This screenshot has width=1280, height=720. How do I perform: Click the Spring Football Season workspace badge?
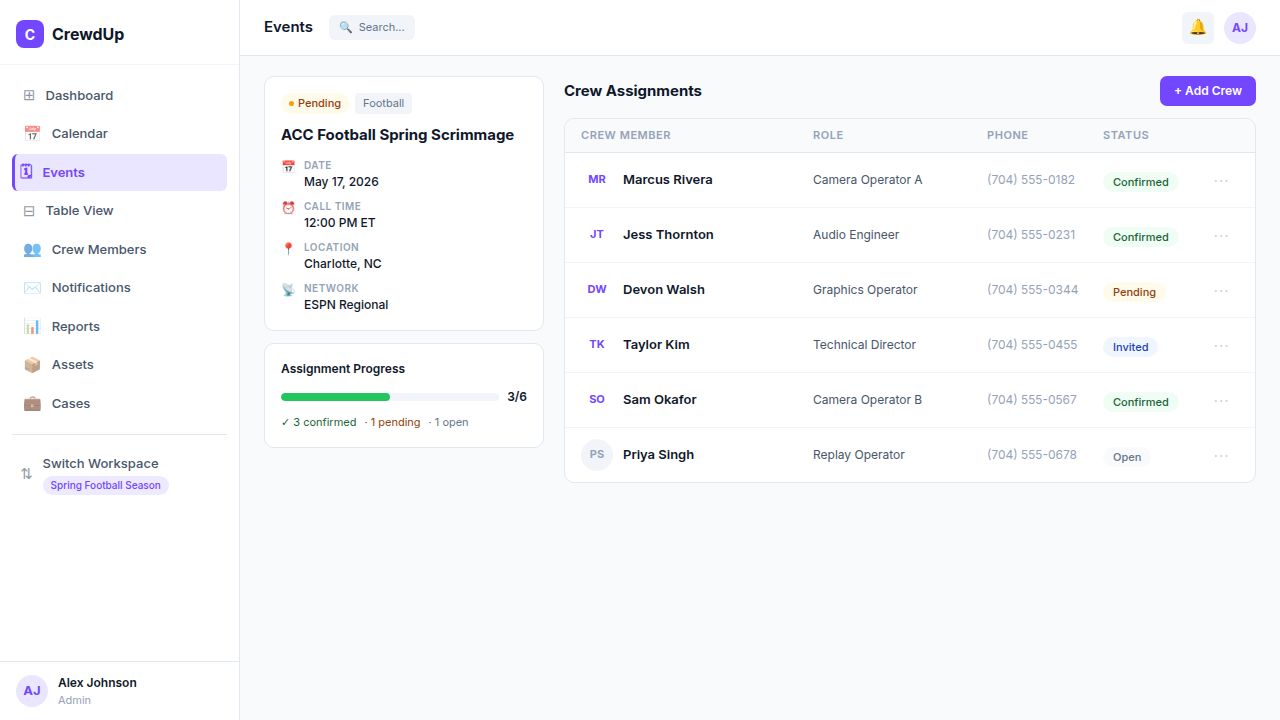click(x=106, y=486)
